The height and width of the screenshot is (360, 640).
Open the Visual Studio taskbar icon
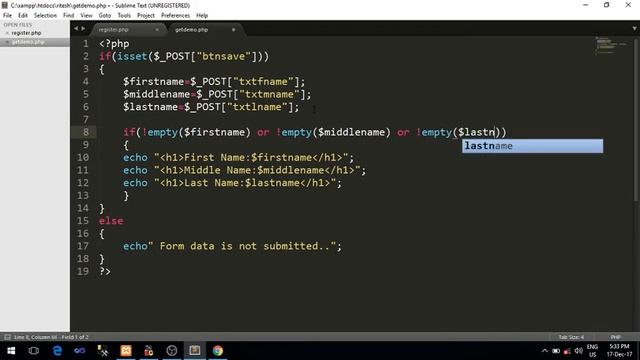point(80,351)
